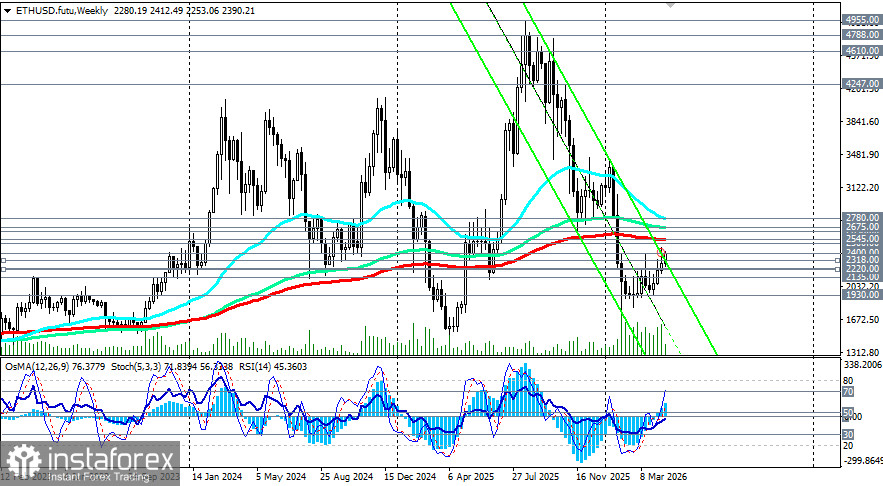Viewport: 883px width, 486px height.
Task: Click the 4610.00 price level label
Action: tap(862, 51)
